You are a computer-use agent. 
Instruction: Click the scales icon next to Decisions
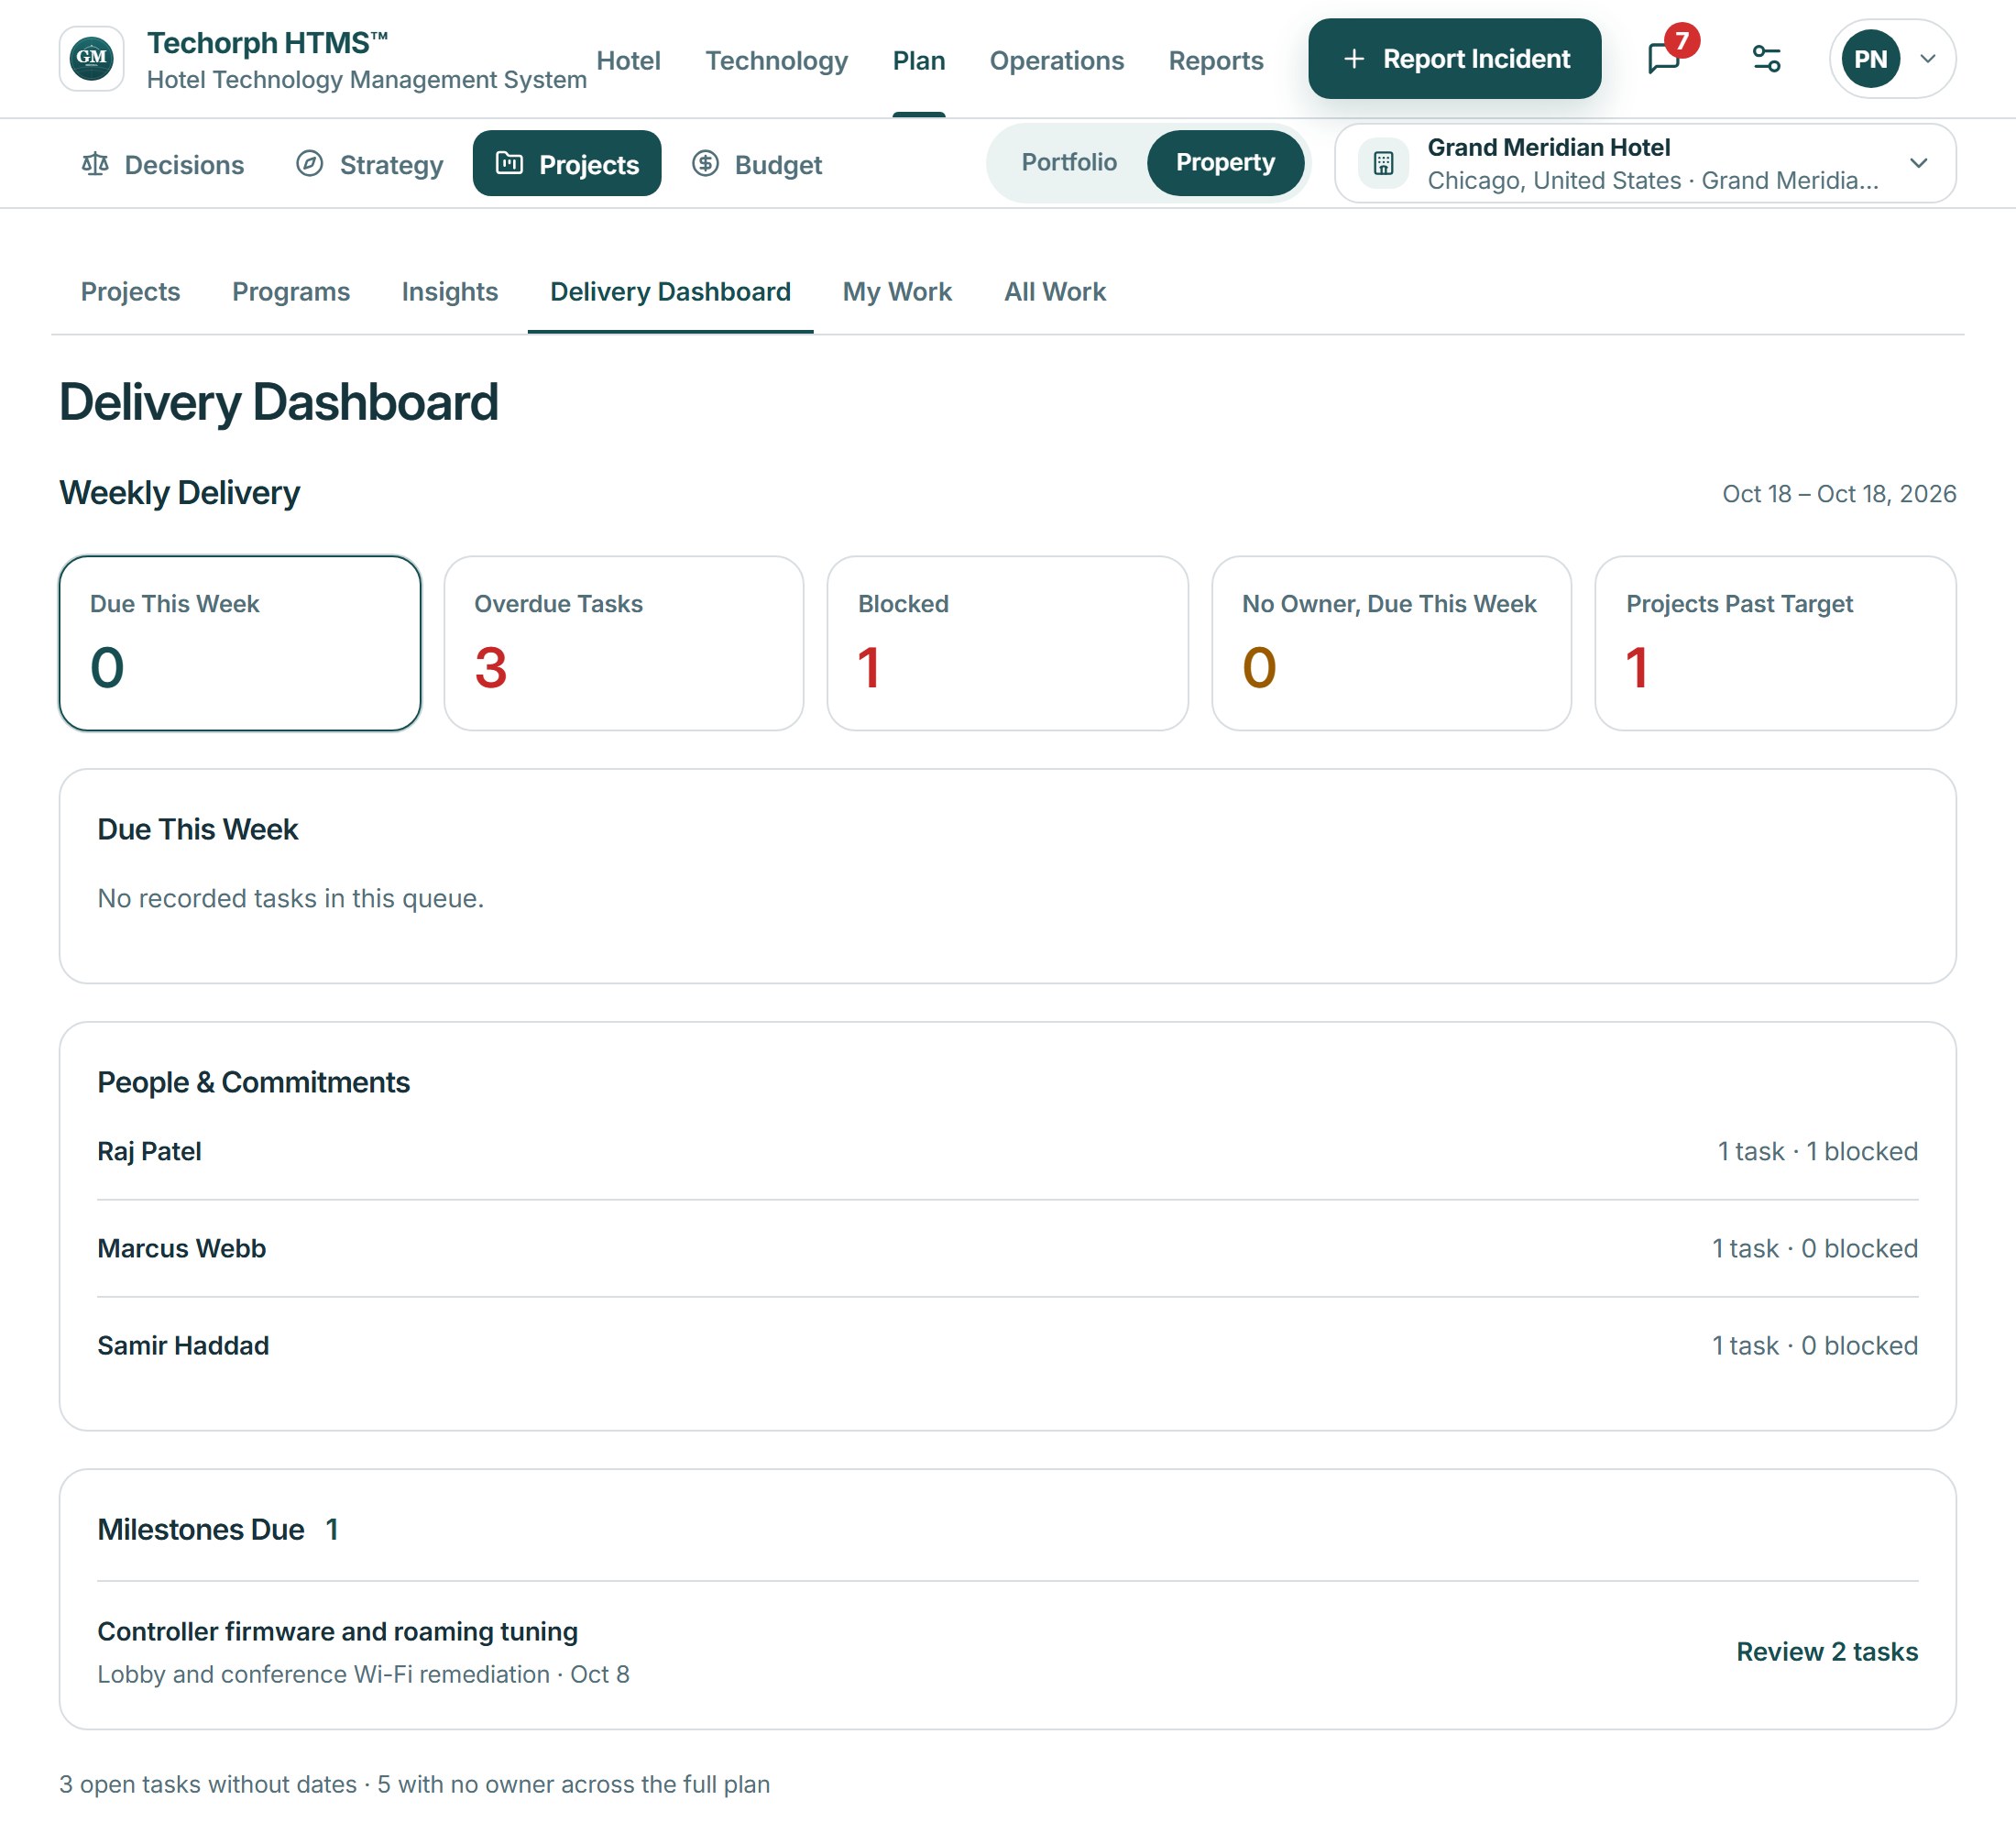(95, 164)
